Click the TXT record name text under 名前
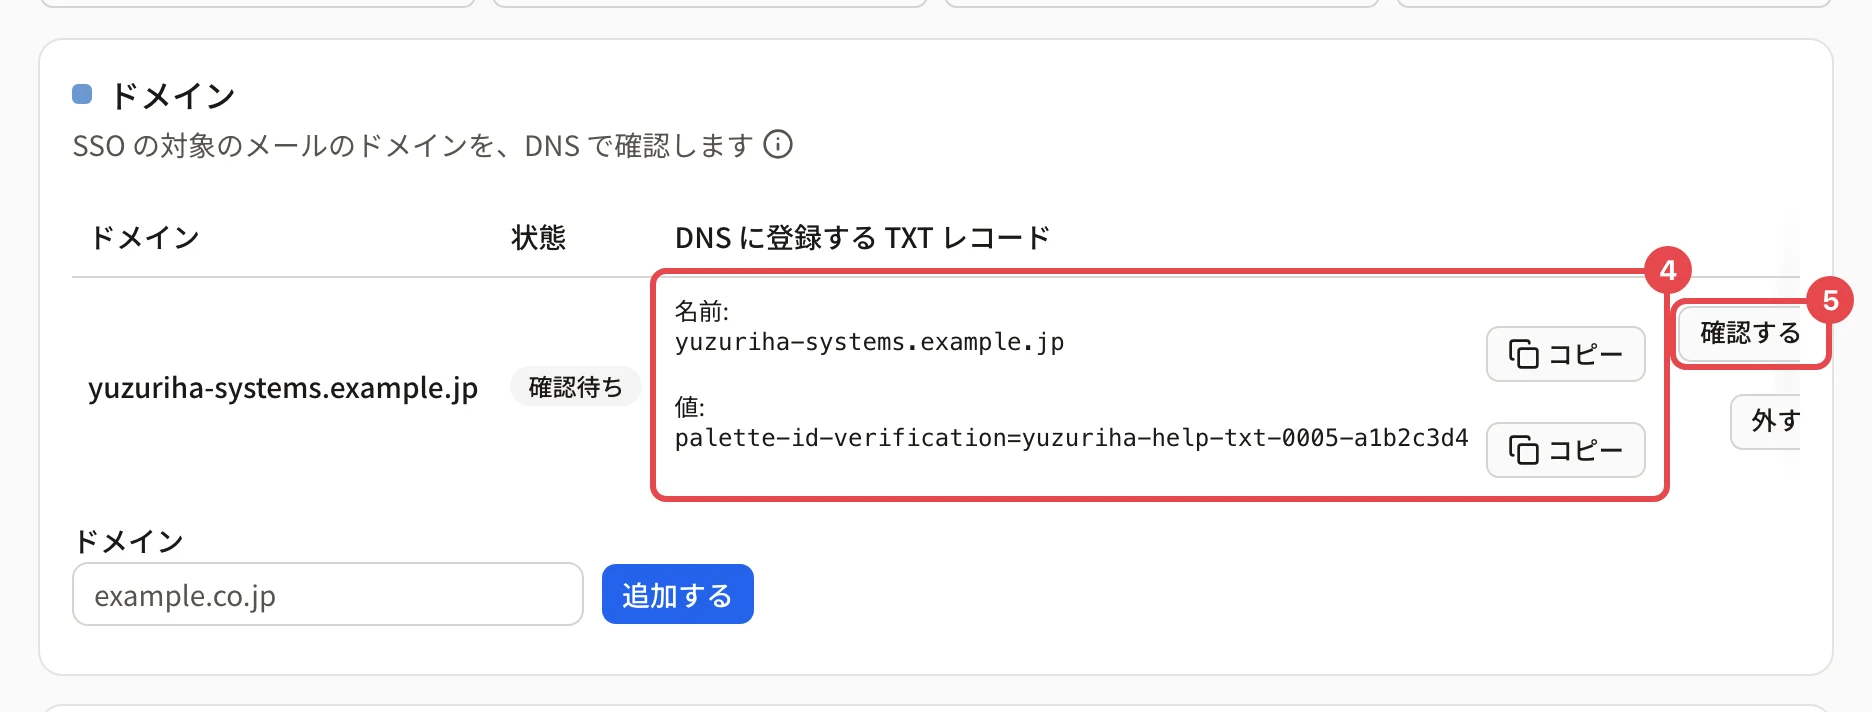This screenshot has height=712, width=1872. (x=869, y=342)
